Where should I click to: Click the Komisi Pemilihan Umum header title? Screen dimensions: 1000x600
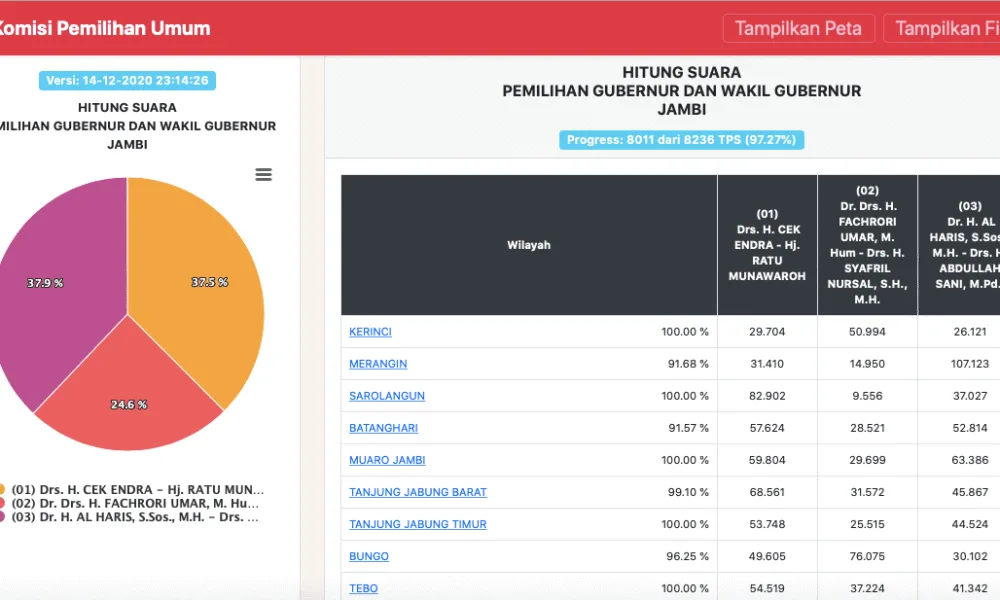(102, 28)
